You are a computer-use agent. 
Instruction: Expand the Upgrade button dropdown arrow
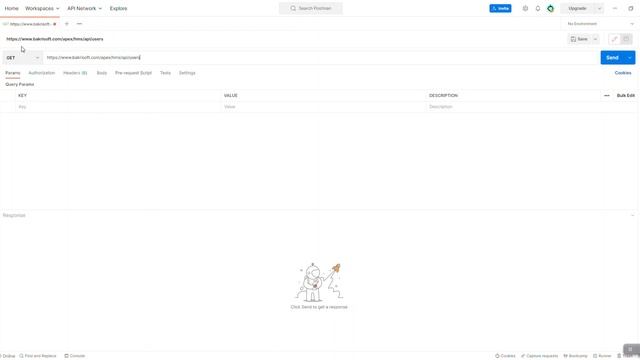pos(599,8)
